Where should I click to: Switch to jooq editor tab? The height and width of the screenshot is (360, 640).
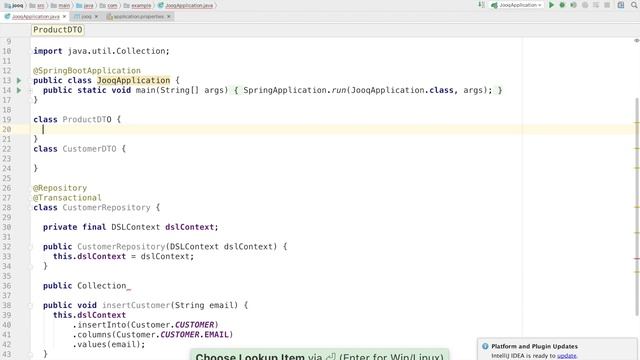pyautogui.click(x=86, y=16)
